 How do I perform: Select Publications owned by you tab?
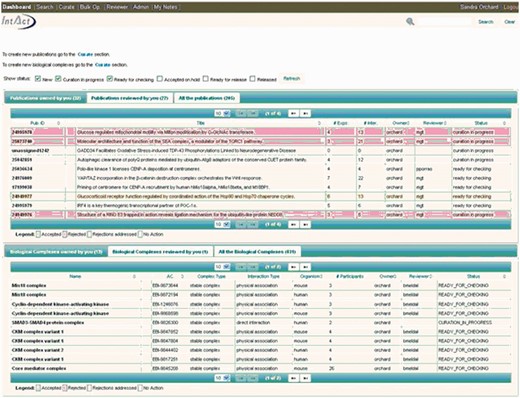(x=45, y=98)
